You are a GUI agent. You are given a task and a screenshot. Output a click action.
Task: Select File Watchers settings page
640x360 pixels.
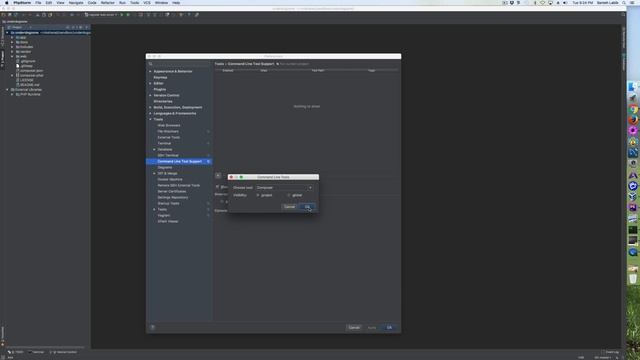pos(168,131)
